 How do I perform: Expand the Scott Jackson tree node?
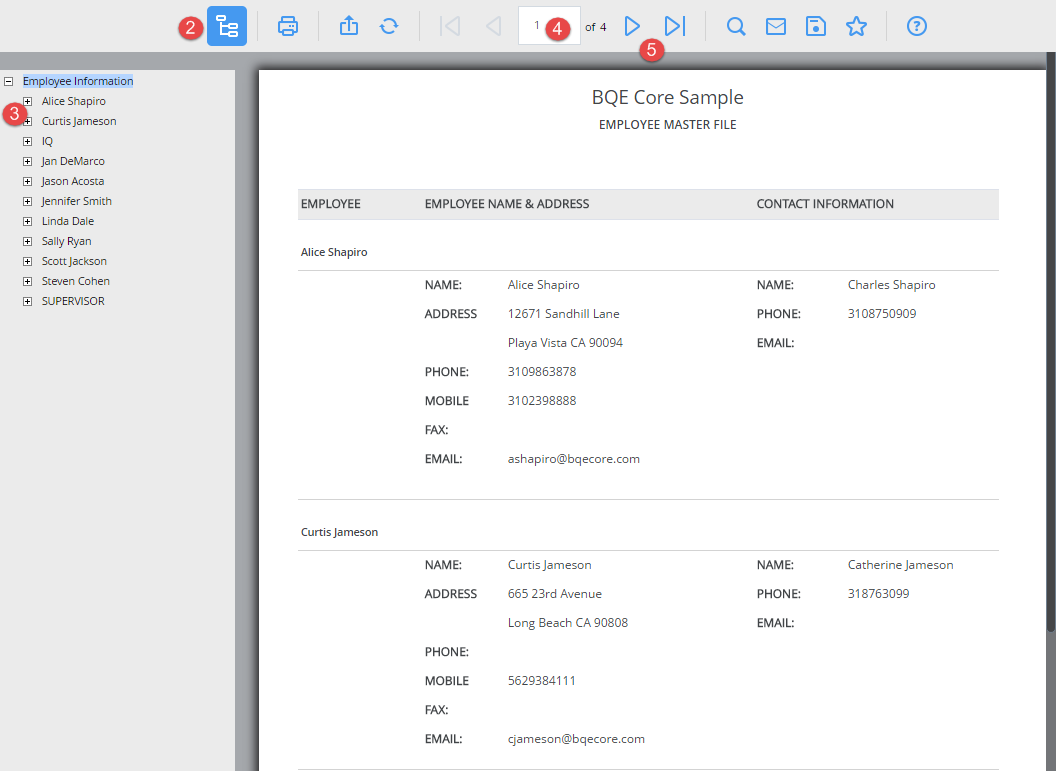(x=28, y=261)
